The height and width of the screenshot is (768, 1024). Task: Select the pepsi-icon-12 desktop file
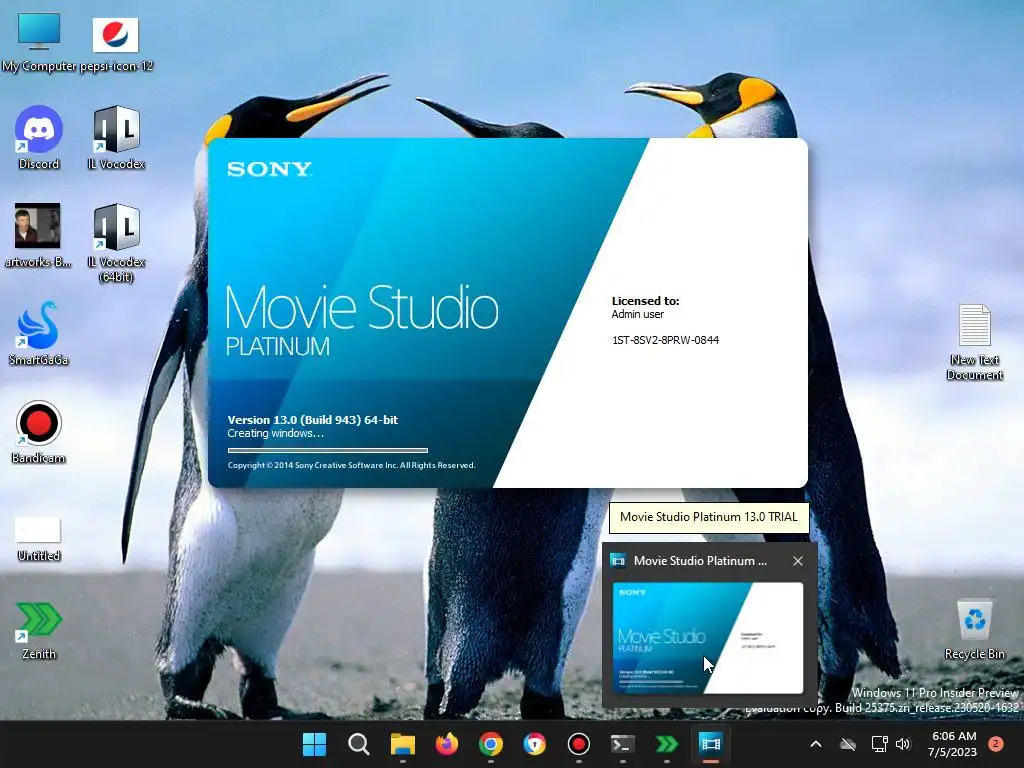116,42
